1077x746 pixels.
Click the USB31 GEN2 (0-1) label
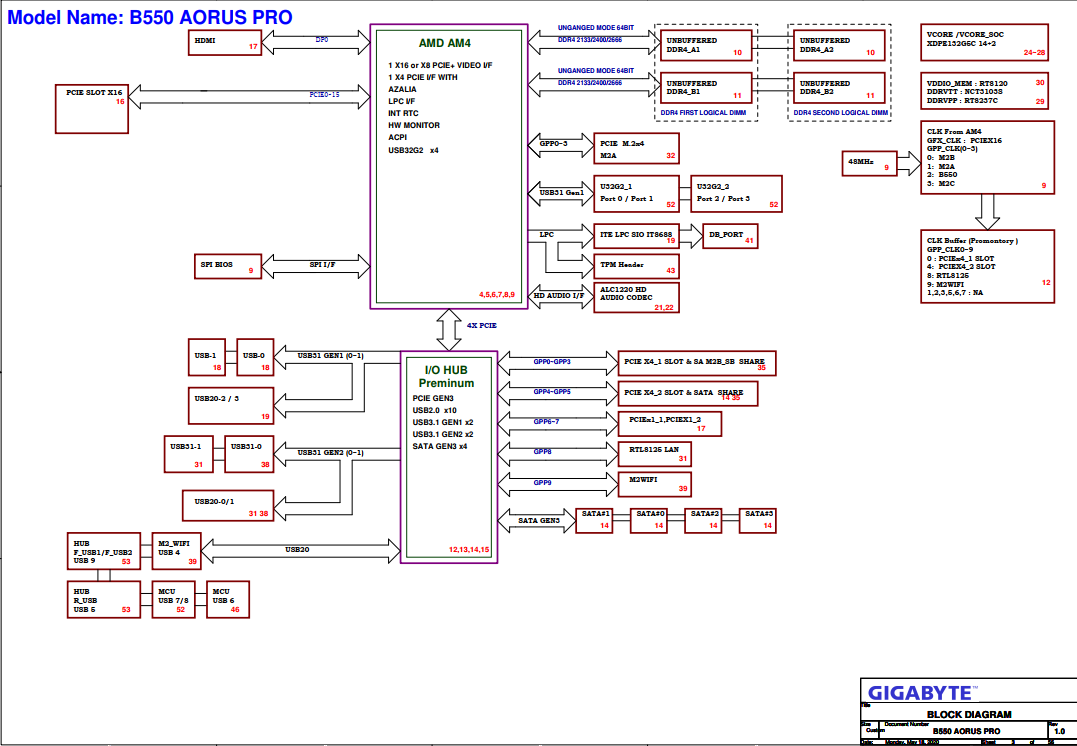[x=330, y=453]
